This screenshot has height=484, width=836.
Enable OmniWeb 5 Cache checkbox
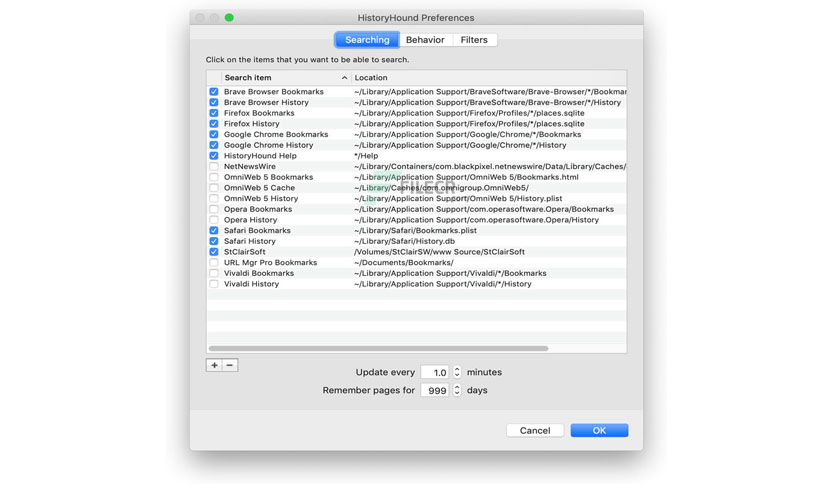(214, 188)
